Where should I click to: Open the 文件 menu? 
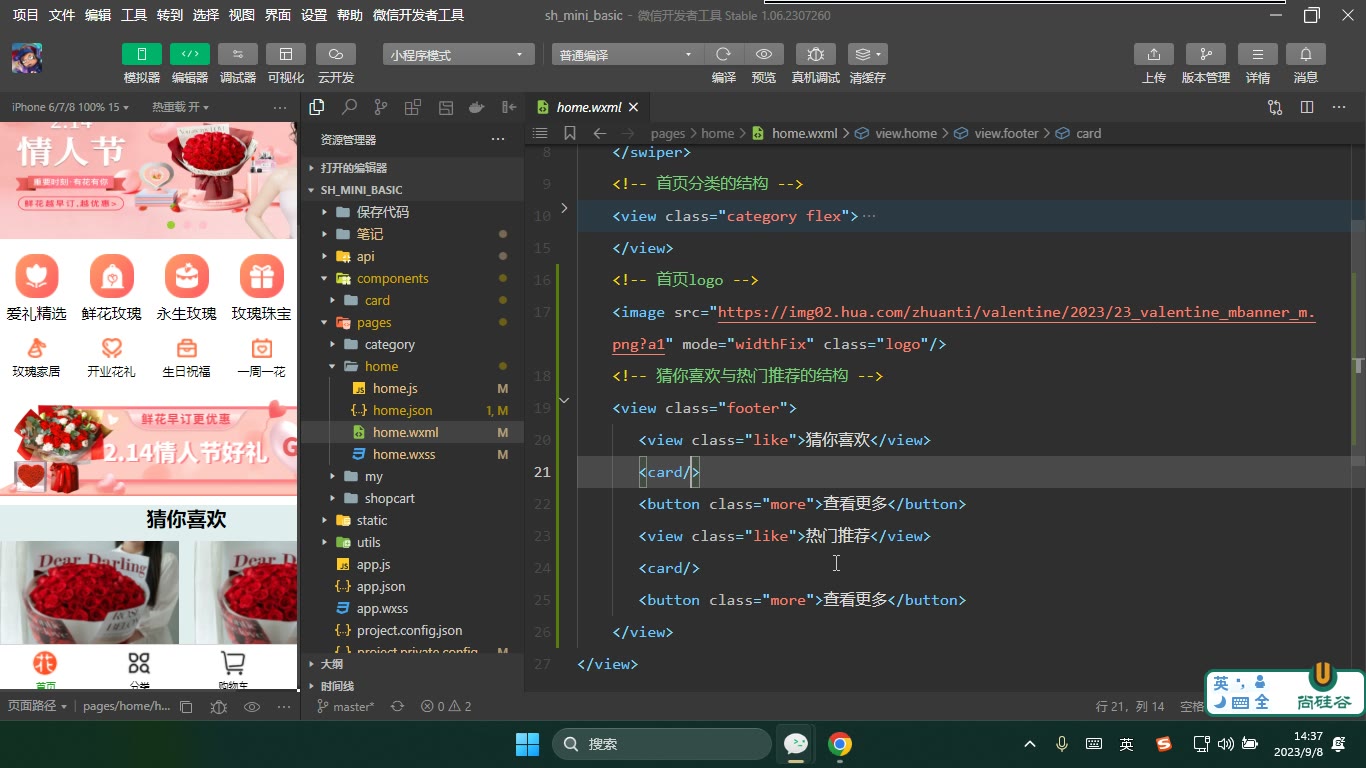(62, 15)
